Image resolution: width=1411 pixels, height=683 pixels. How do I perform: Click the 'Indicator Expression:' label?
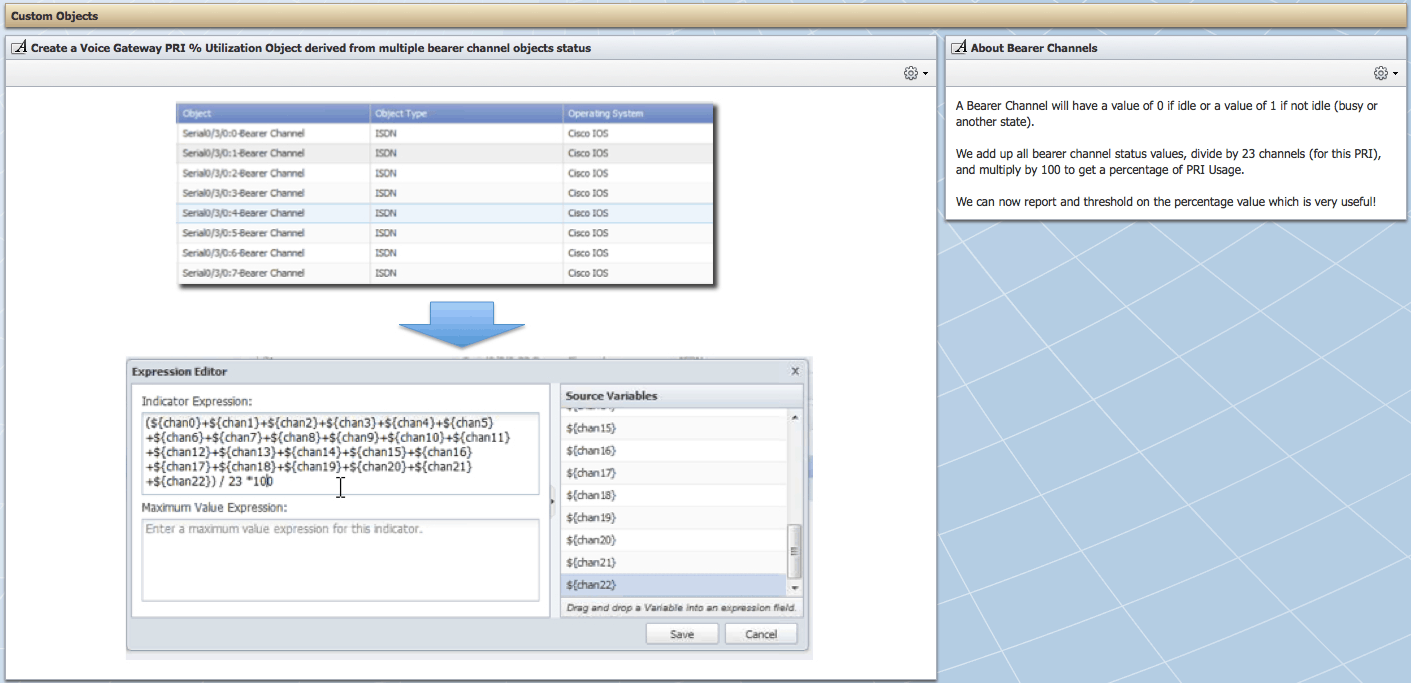click(197, 401)
